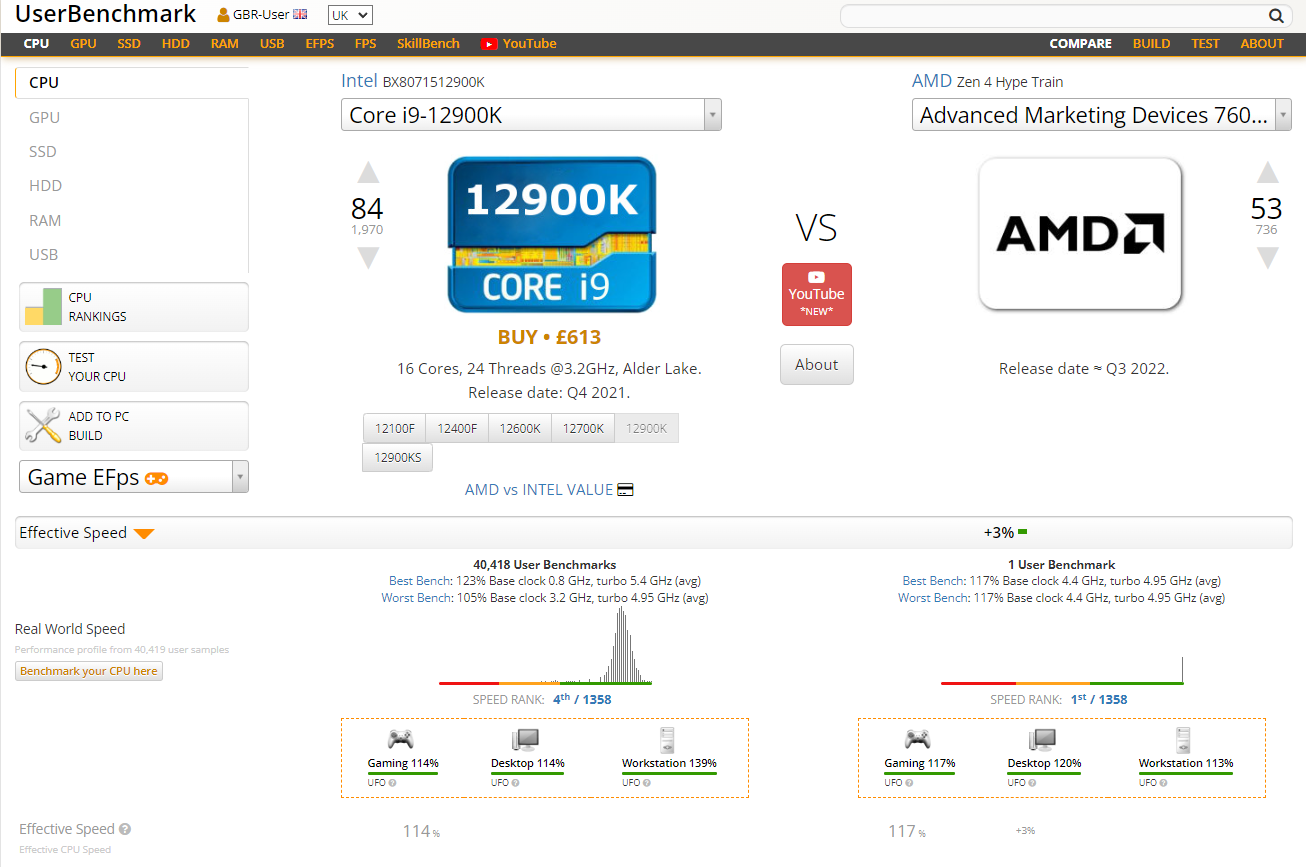Select RAM in the top navigation bar
This screenshot has width=1306, height=867.
tap(225, 44)
